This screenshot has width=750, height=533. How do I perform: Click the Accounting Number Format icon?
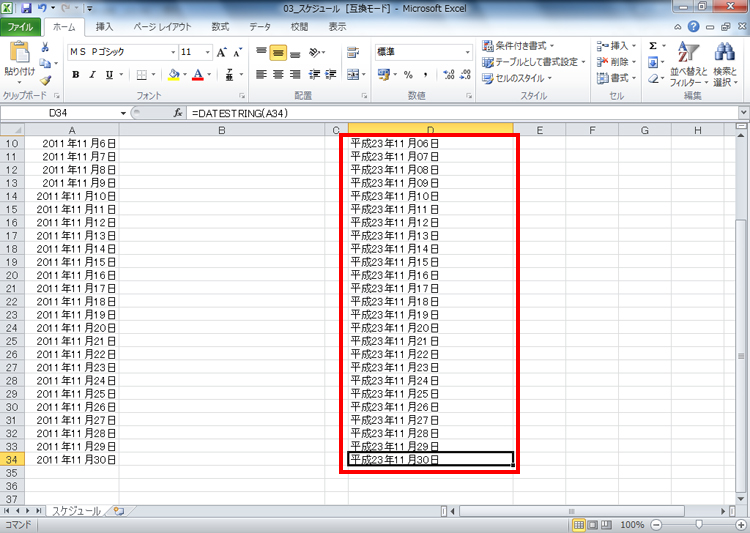[384, 75]
